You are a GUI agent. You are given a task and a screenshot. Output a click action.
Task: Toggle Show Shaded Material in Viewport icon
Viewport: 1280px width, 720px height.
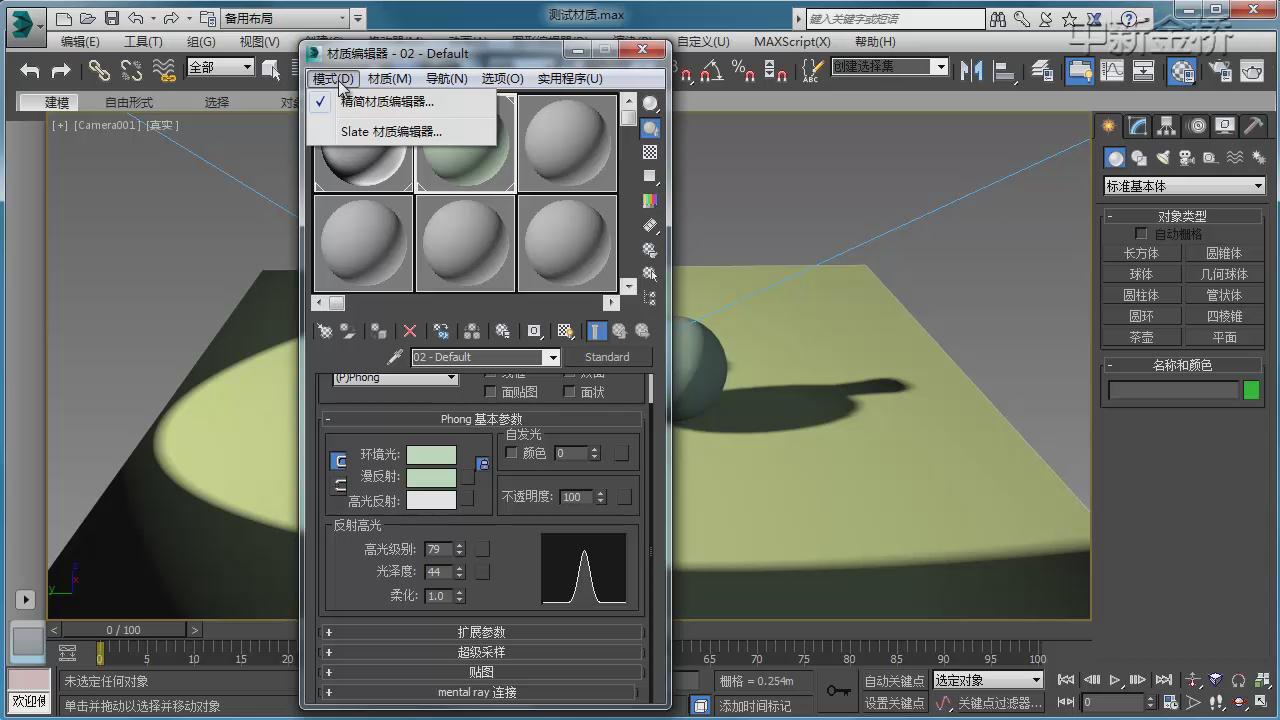click(565, 331)
